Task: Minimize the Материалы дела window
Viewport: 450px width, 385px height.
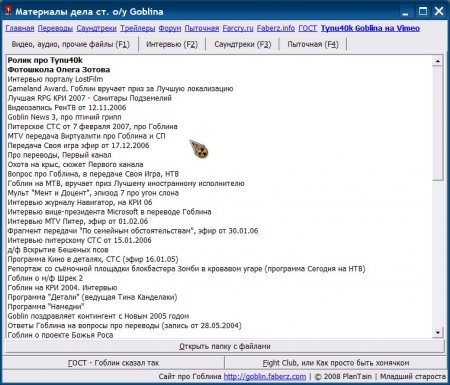Action: [405, 12]
